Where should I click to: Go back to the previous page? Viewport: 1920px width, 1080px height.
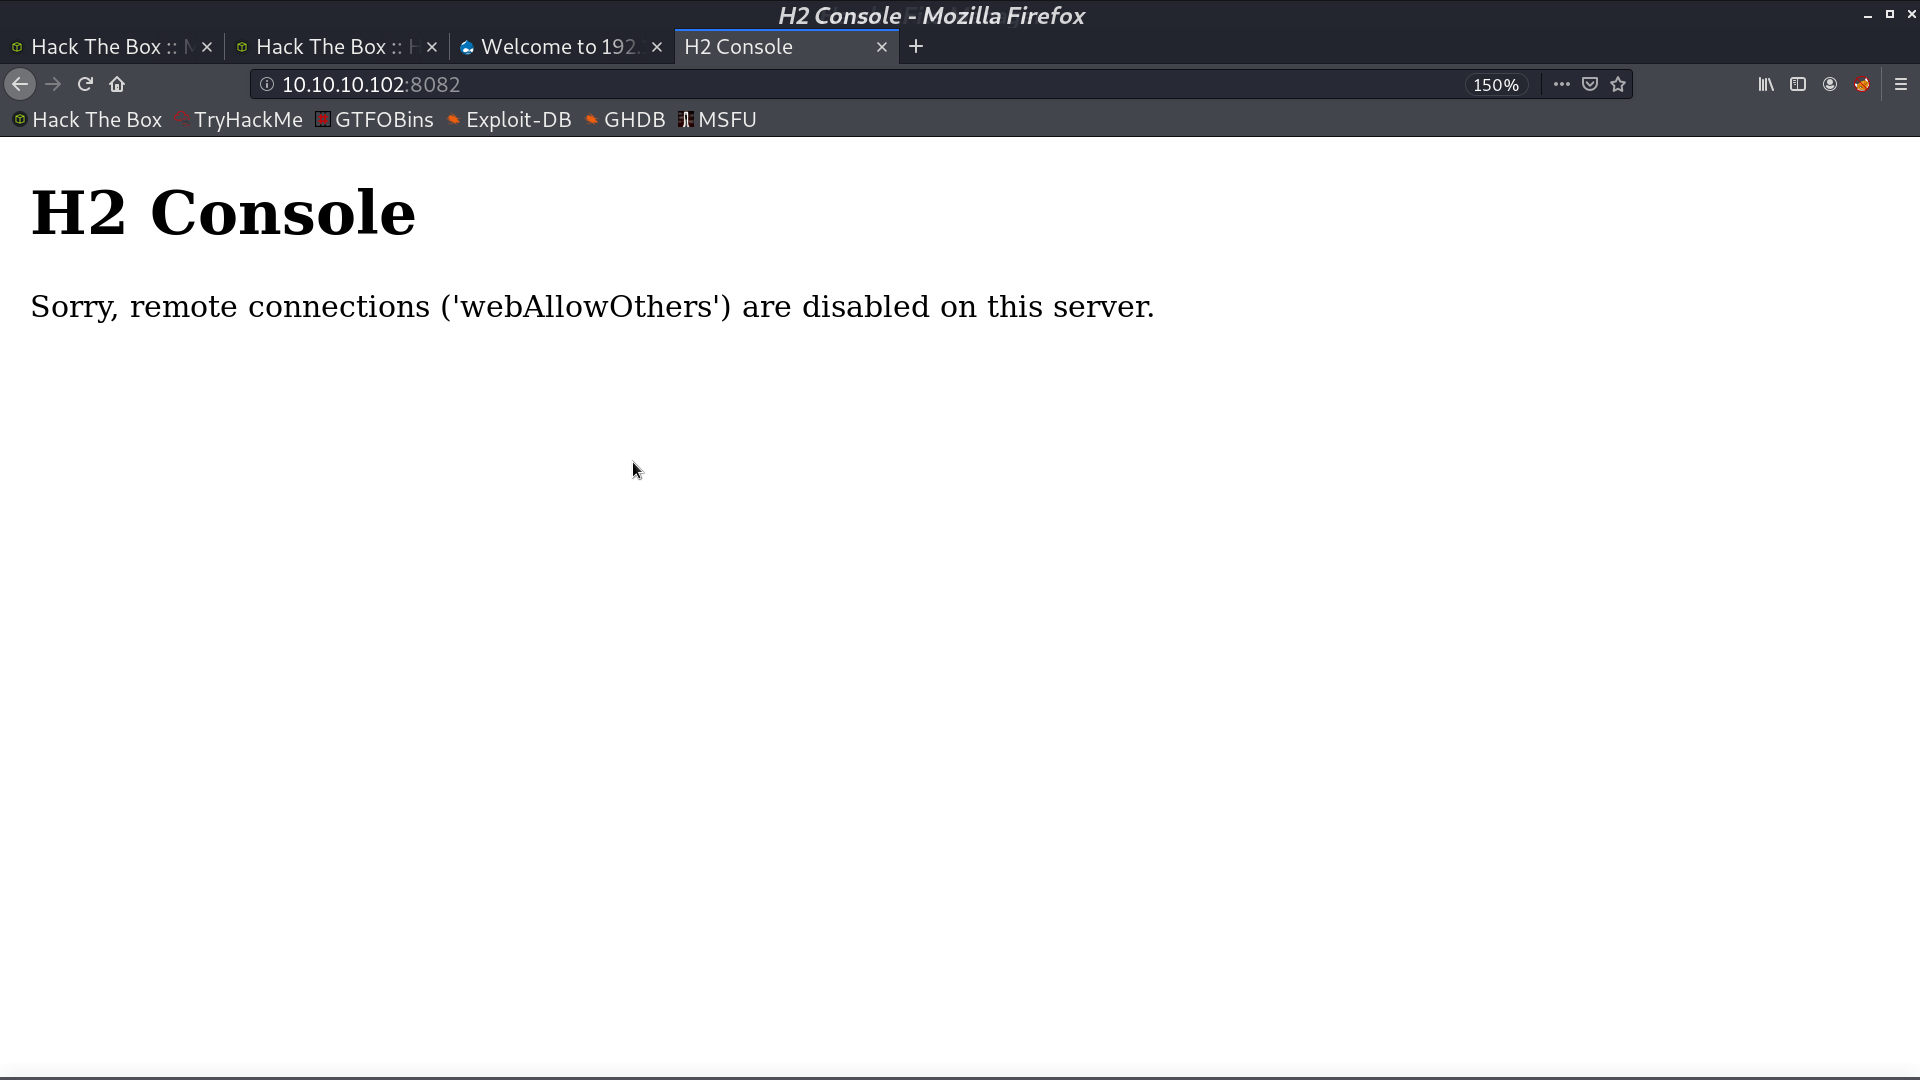coord(20,85)
